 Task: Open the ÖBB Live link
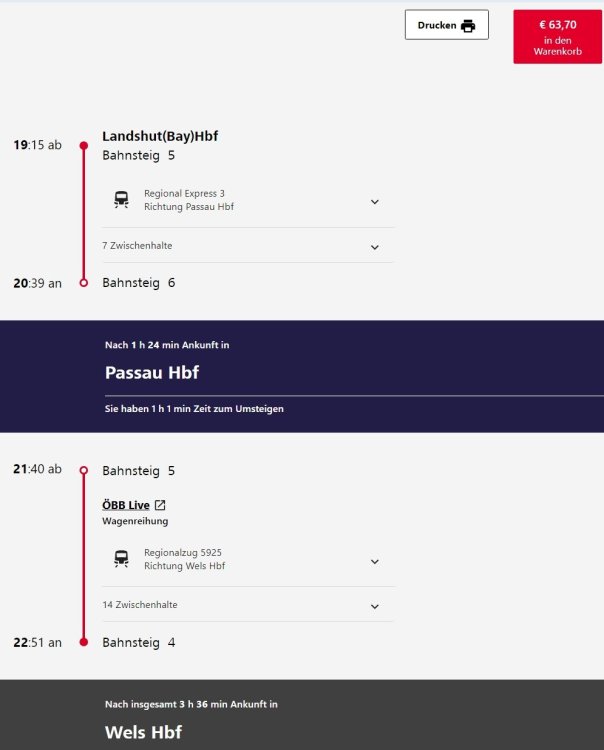(x=126, y=505)
